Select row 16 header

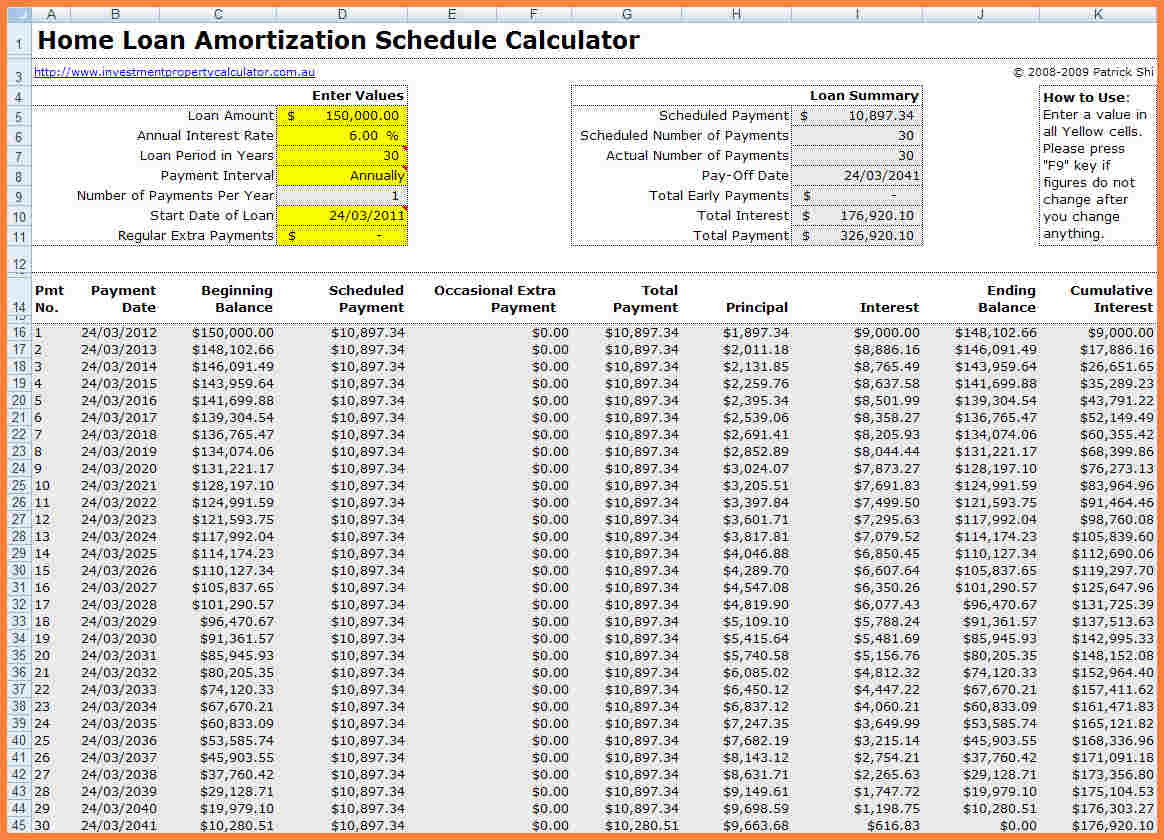tap(19, 332)
